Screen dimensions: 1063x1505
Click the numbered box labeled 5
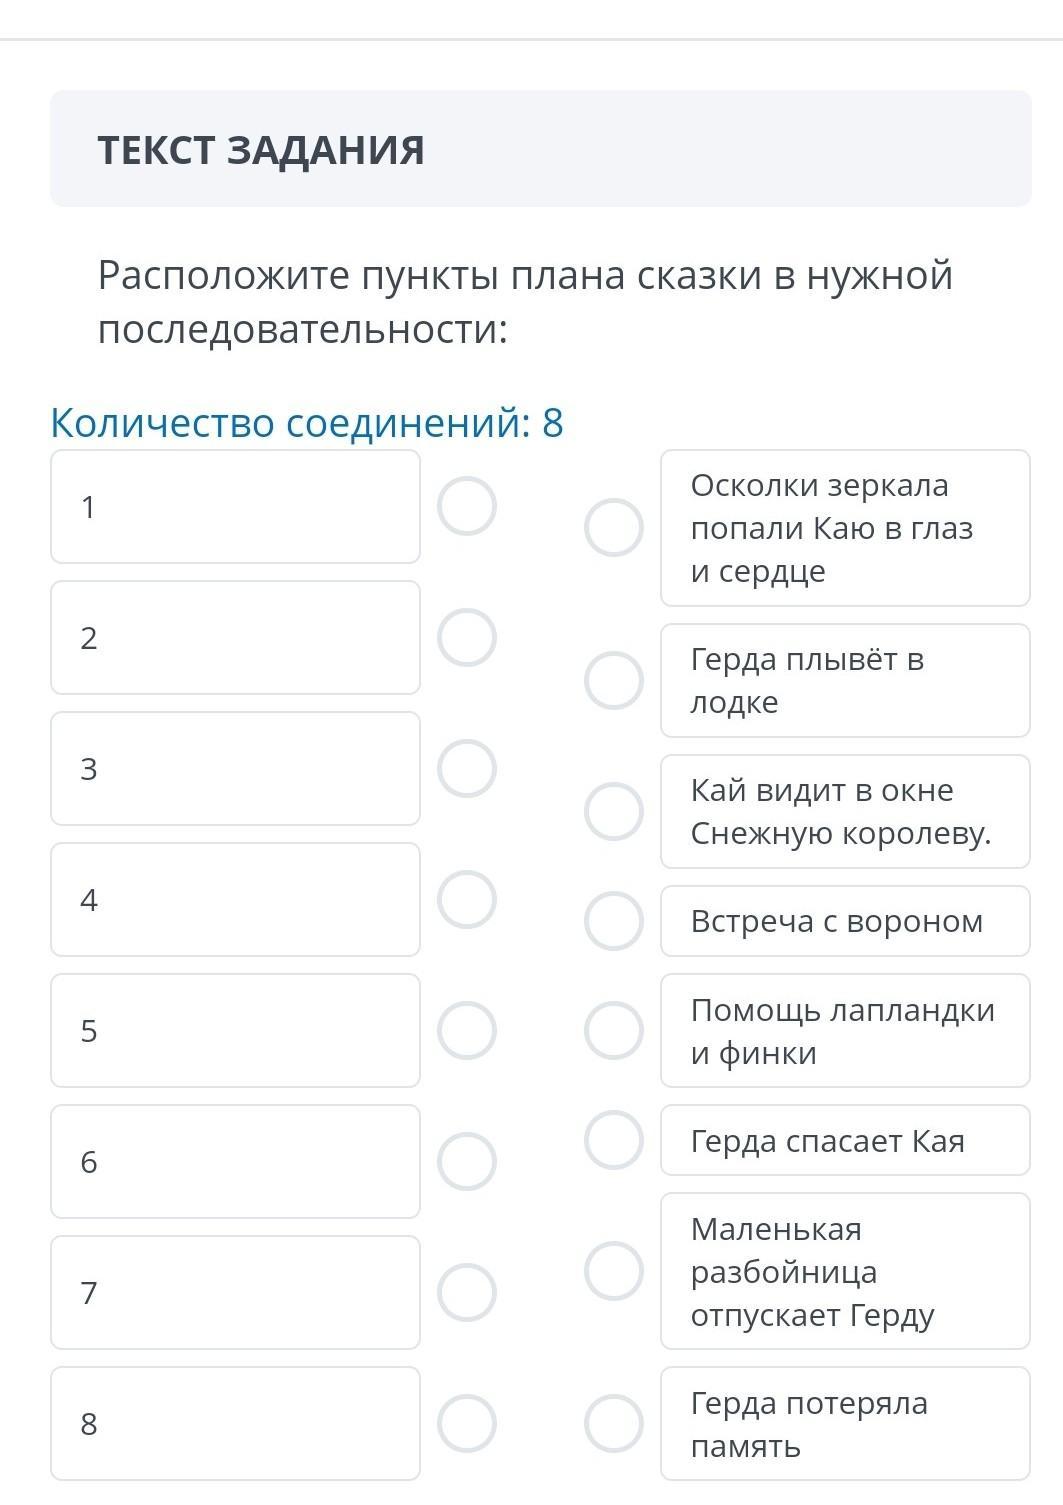coord(235,1031)
